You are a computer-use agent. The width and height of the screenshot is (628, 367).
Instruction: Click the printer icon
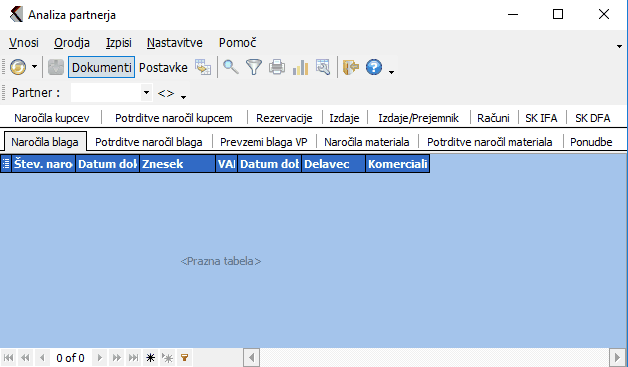coord(277,67)
